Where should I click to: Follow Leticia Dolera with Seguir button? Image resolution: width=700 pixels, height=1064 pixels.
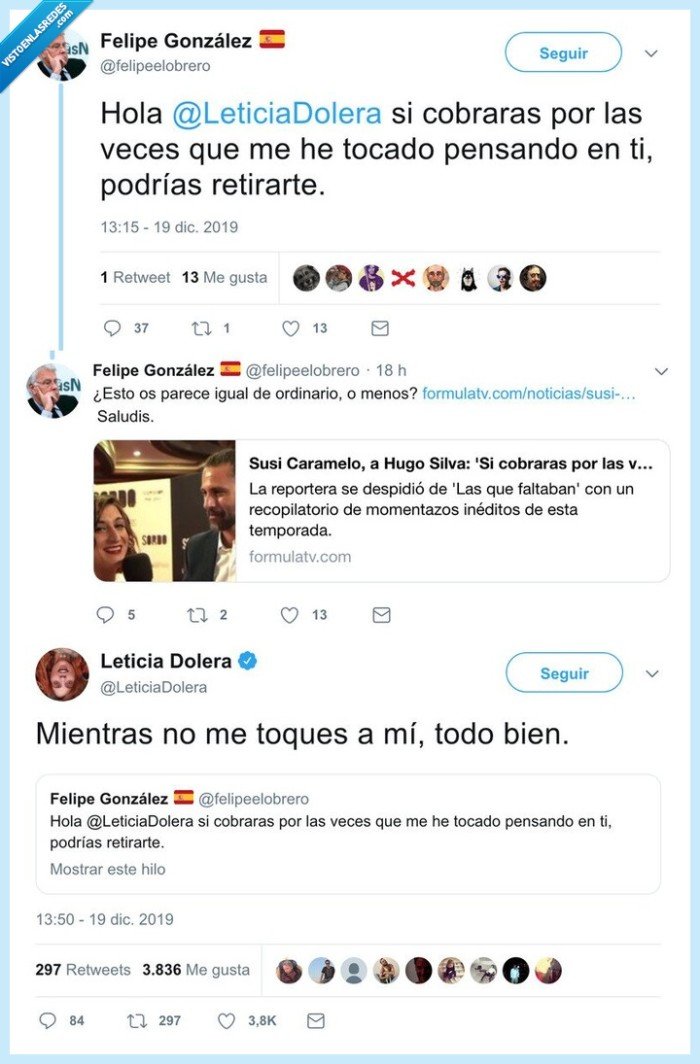(564, 674)
